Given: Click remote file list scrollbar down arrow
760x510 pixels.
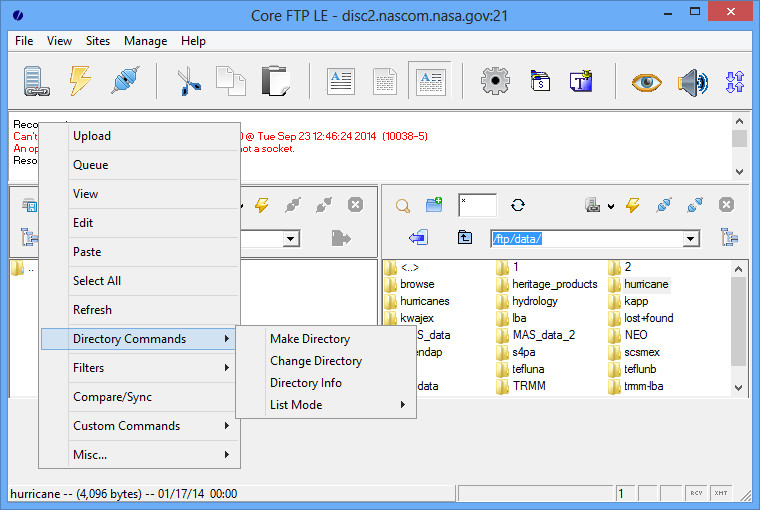Looking at the screenshot, I should tap(739, 388).
